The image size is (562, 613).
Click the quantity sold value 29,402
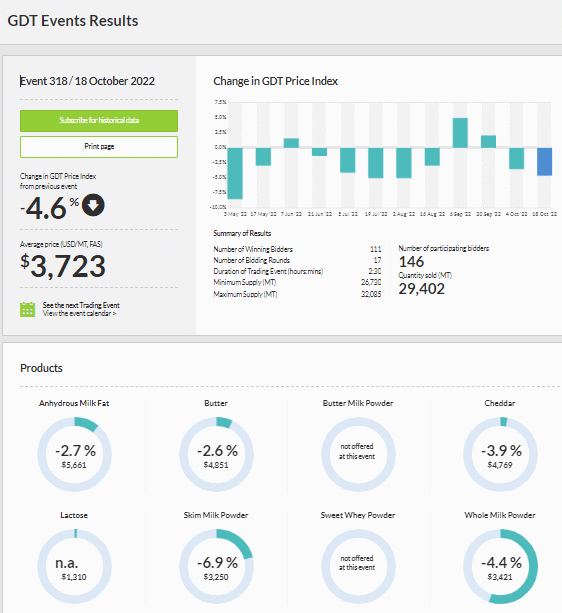coord(421,289)
